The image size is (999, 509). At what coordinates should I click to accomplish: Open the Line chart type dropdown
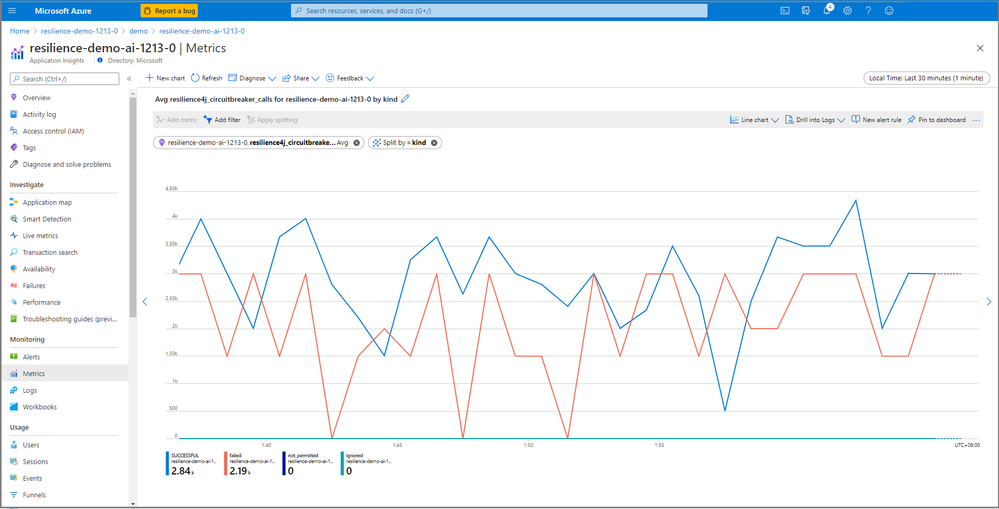[x=754, y=120]
